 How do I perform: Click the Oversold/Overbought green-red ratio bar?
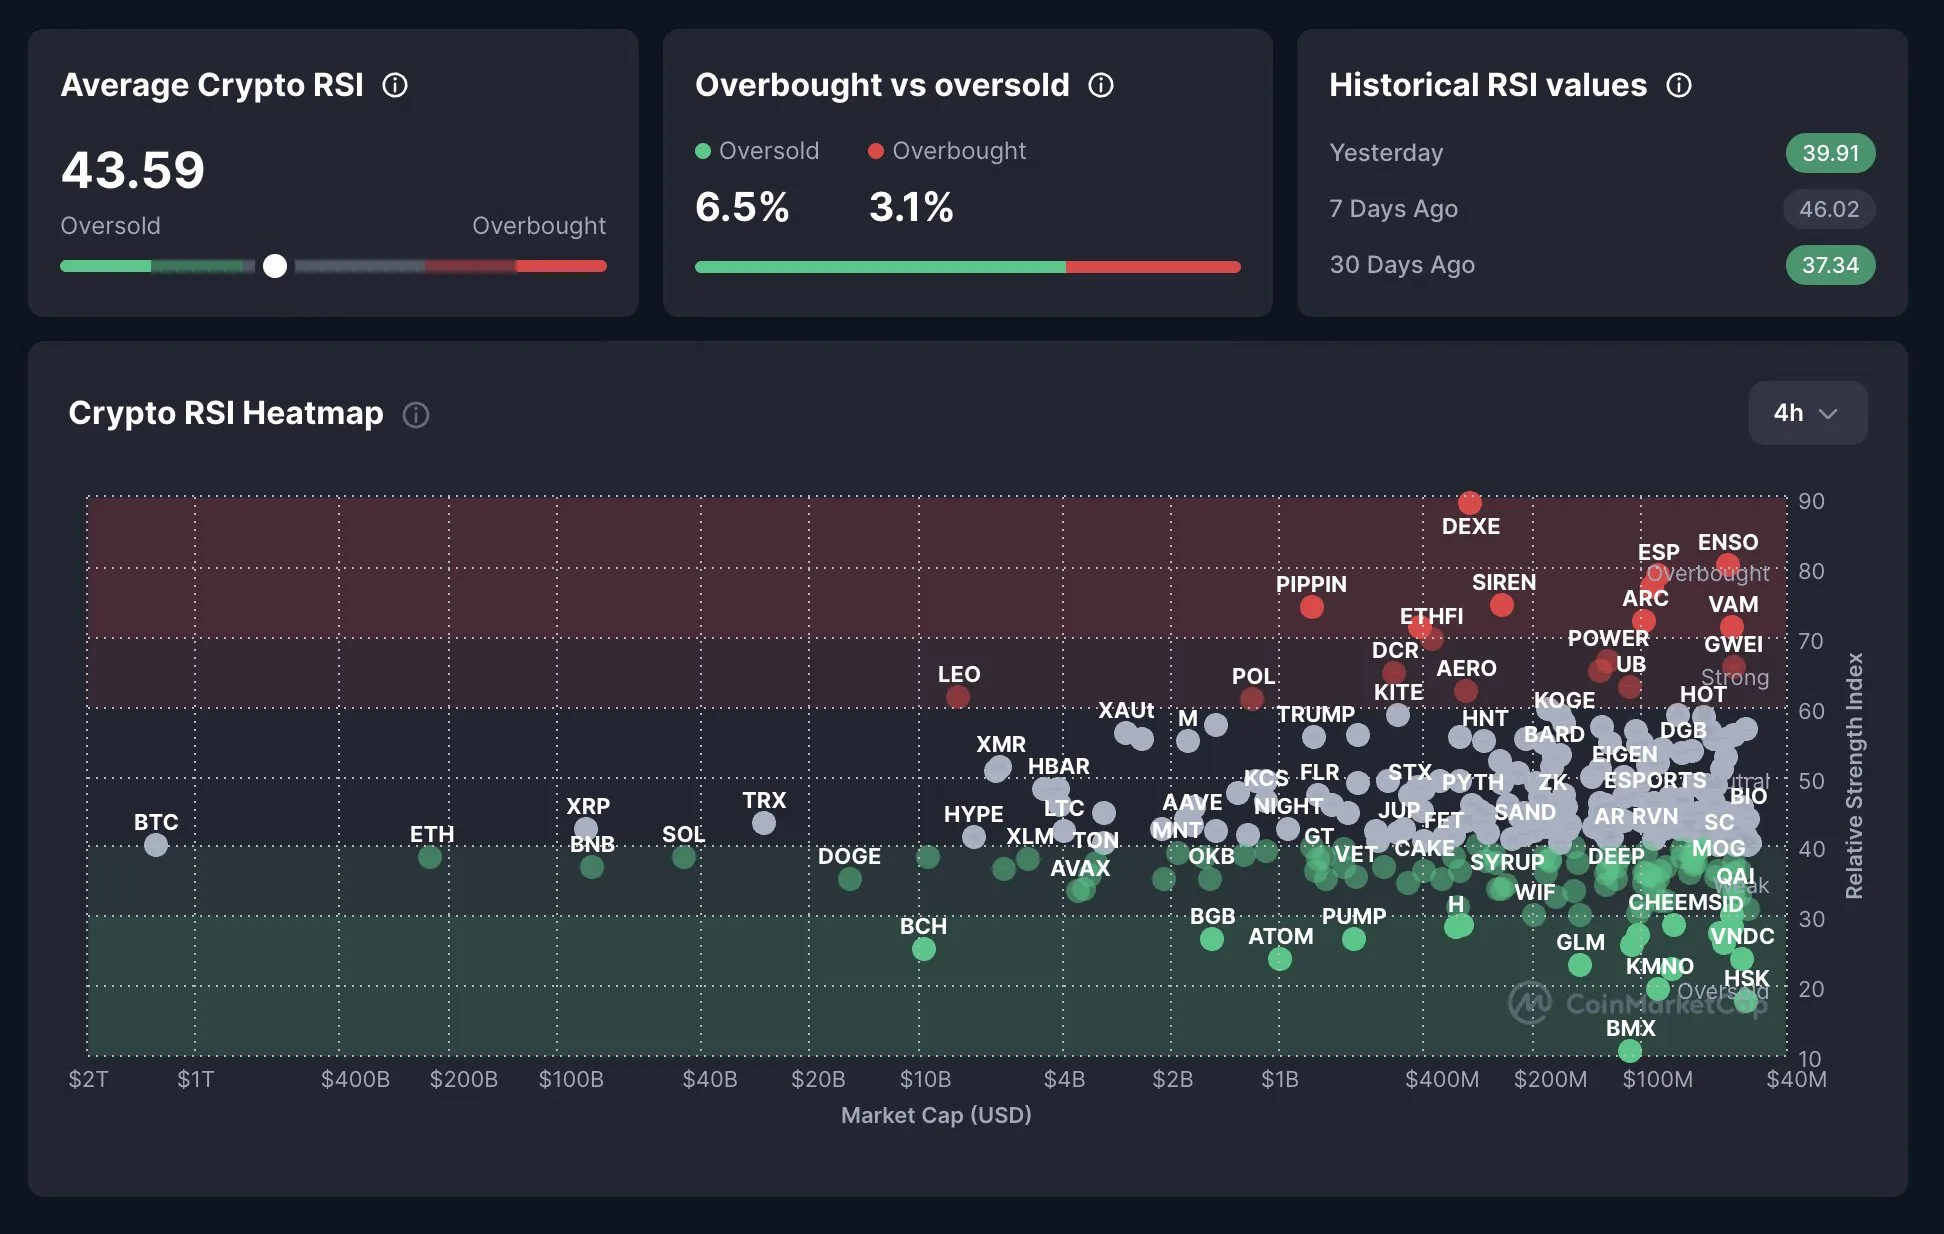967,267
